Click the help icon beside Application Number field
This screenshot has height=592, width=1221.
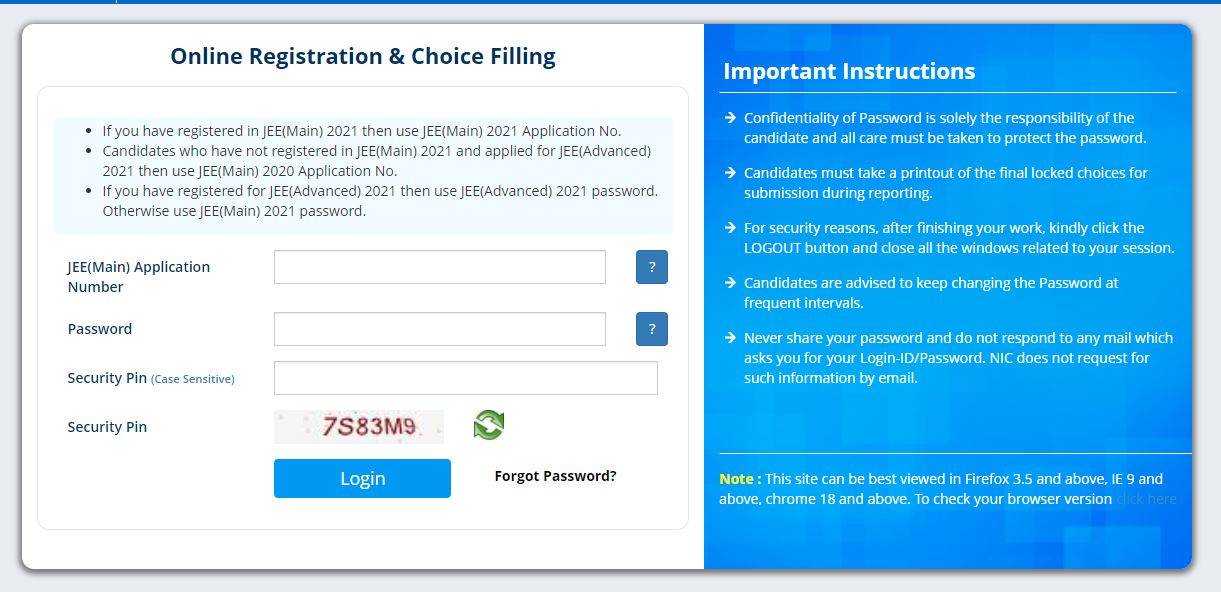[651, 267]
